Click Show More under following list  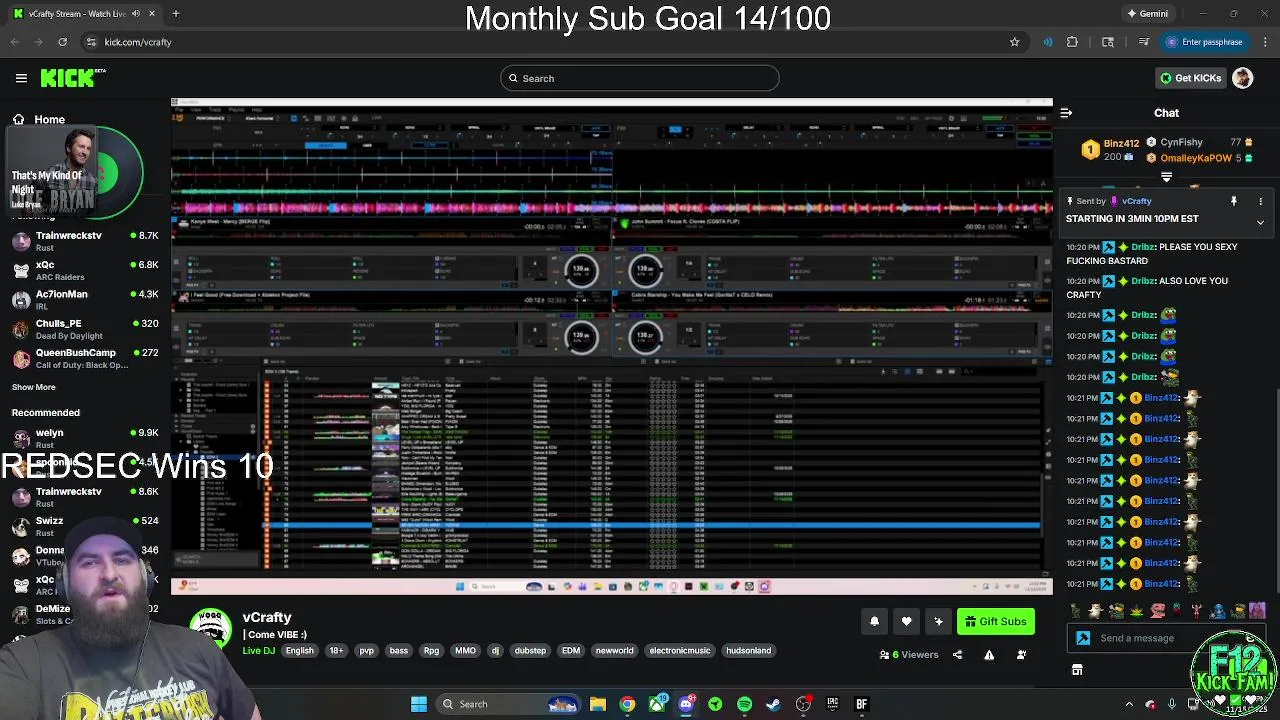point(34,387)
